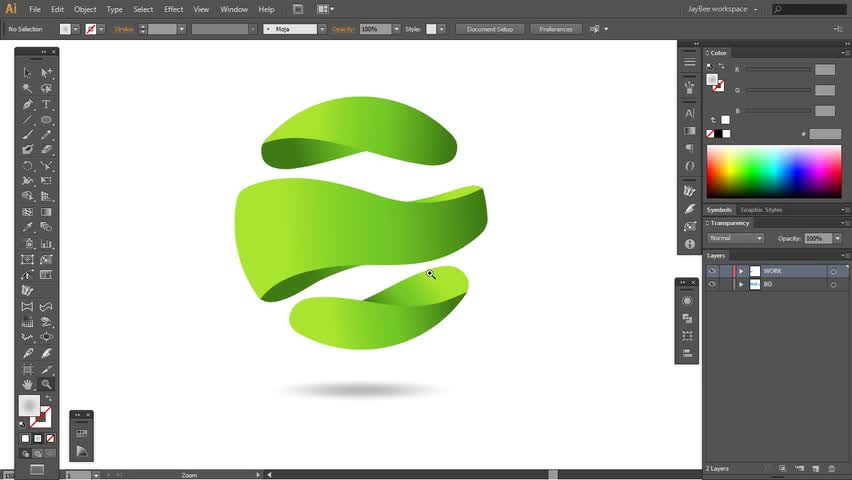Open the Info panel icon
The image size is (852, 480).
point(690,244)
